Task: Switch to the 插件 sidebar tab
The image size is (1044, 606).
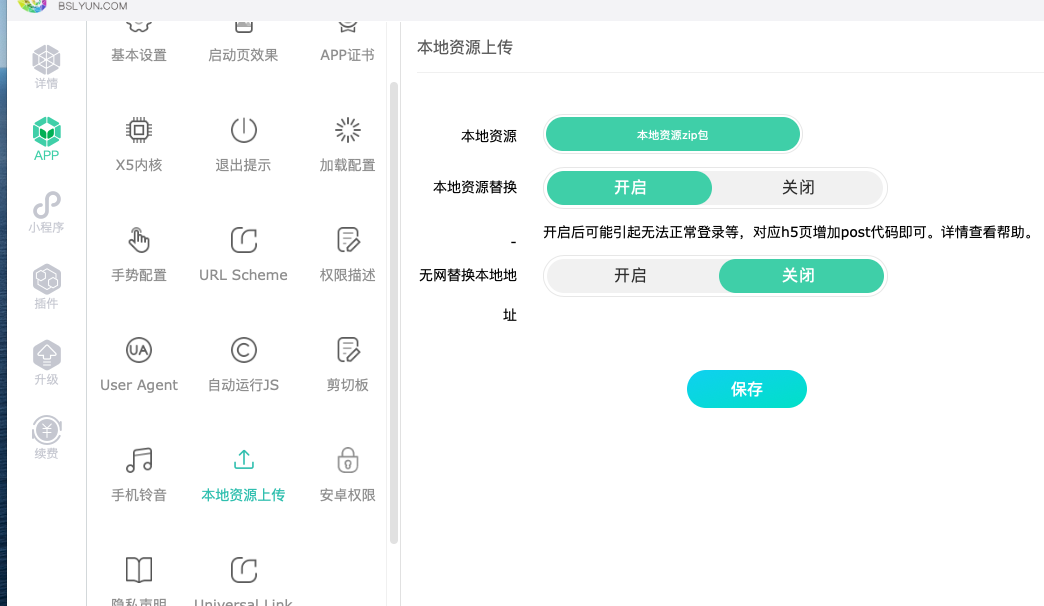Action: 46,287
